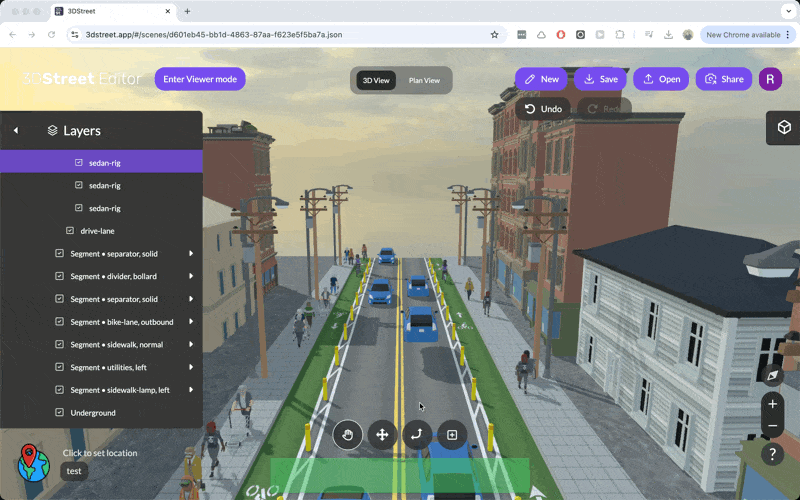Click the compass orientation icon
This screenshot has height=500, width=800.
tap(772, 376)
